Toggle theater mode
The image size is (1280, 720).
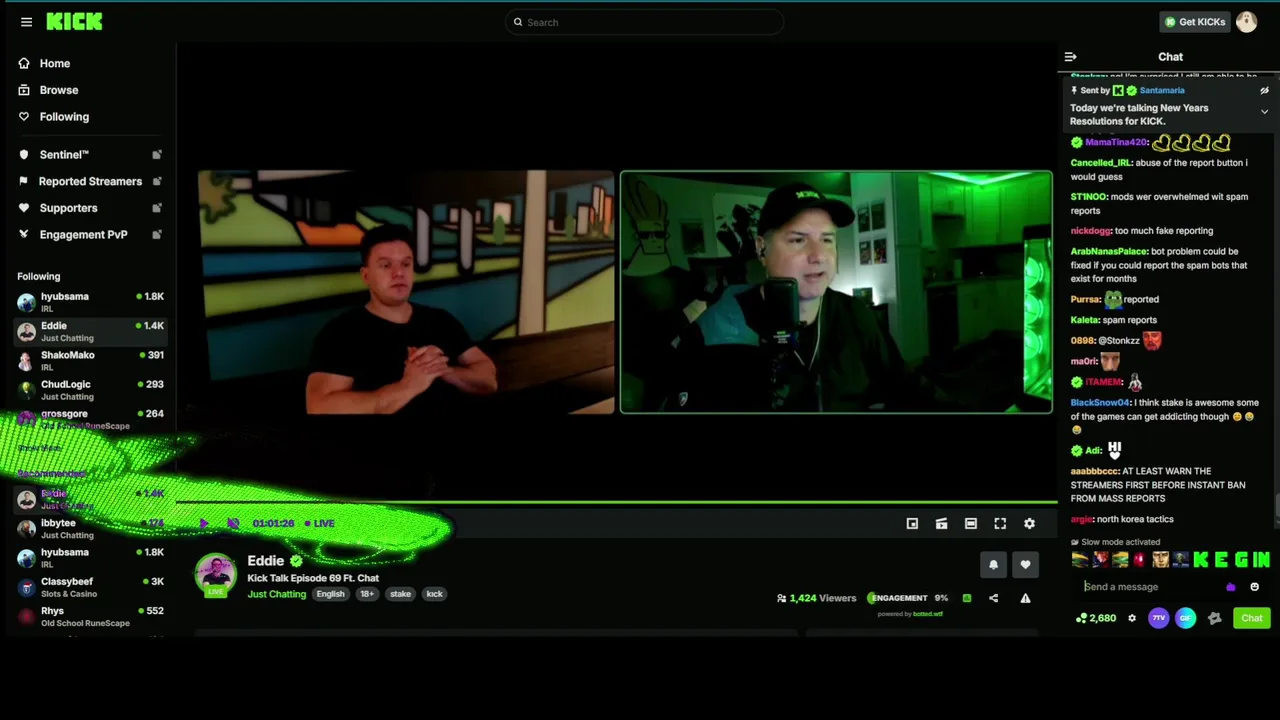click(970, 523)
